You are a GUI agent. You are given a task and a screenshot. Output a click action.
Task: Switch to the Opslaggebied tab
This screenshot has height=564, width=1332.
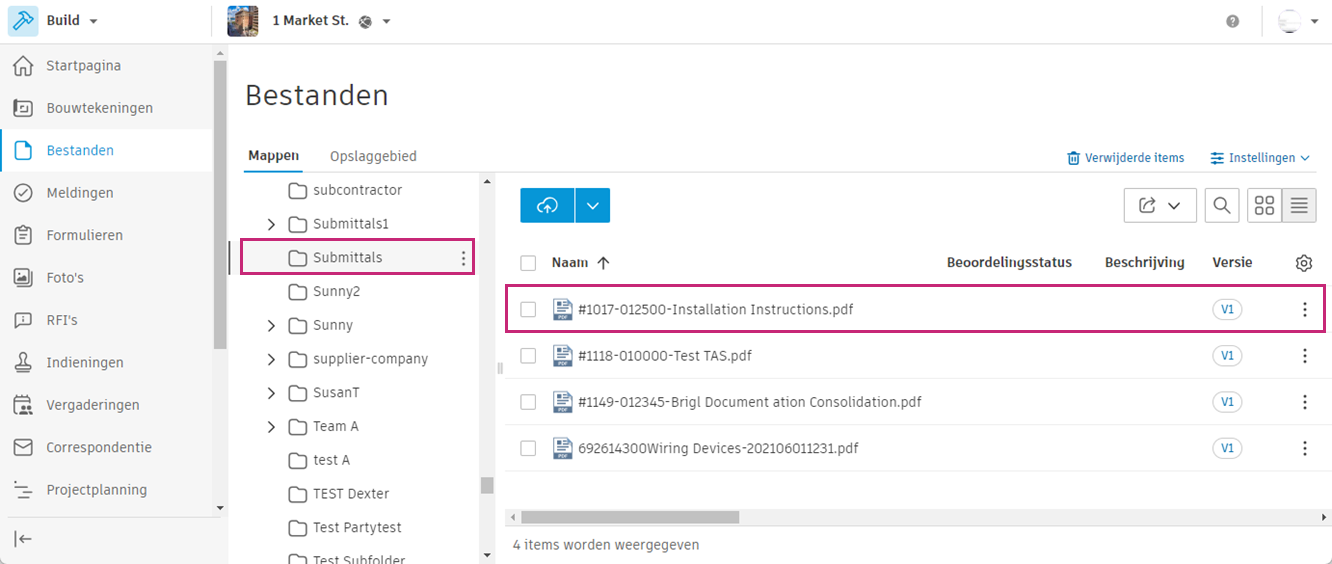pos(373,156)
